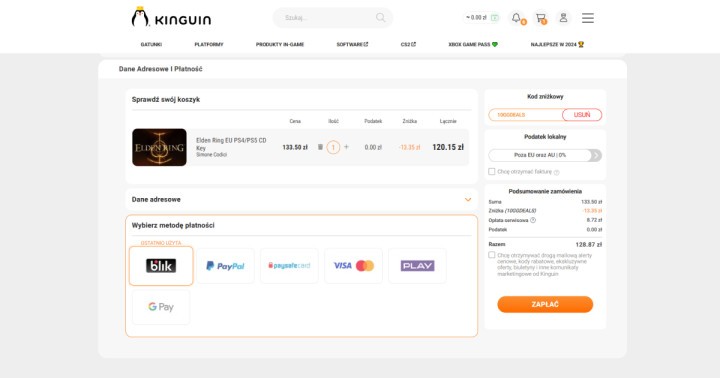Image resolution: width=720 pixels, height=378 pixels.
Task: Delete Elden Ring using trash icon
Action: (321, 147)
